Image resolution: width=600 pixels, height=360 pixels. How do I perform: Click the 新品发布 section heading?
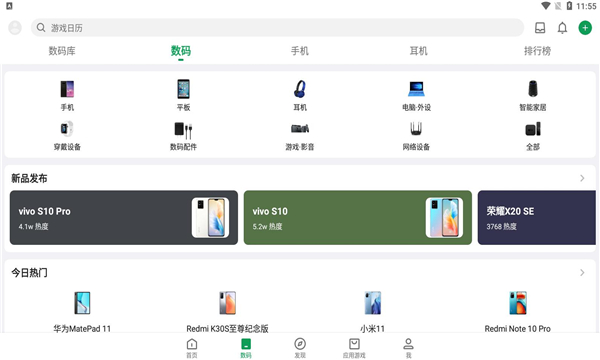(29, 178)
